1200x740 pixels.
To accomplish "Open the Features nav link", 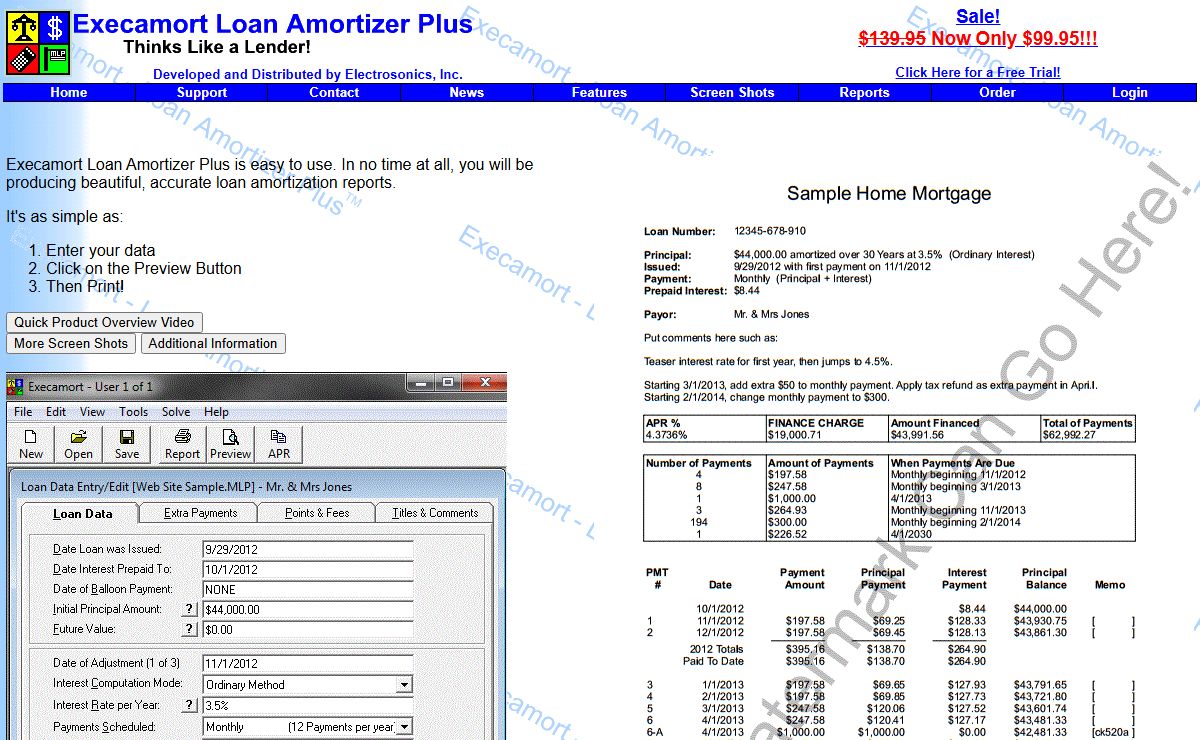I will 600,92.
